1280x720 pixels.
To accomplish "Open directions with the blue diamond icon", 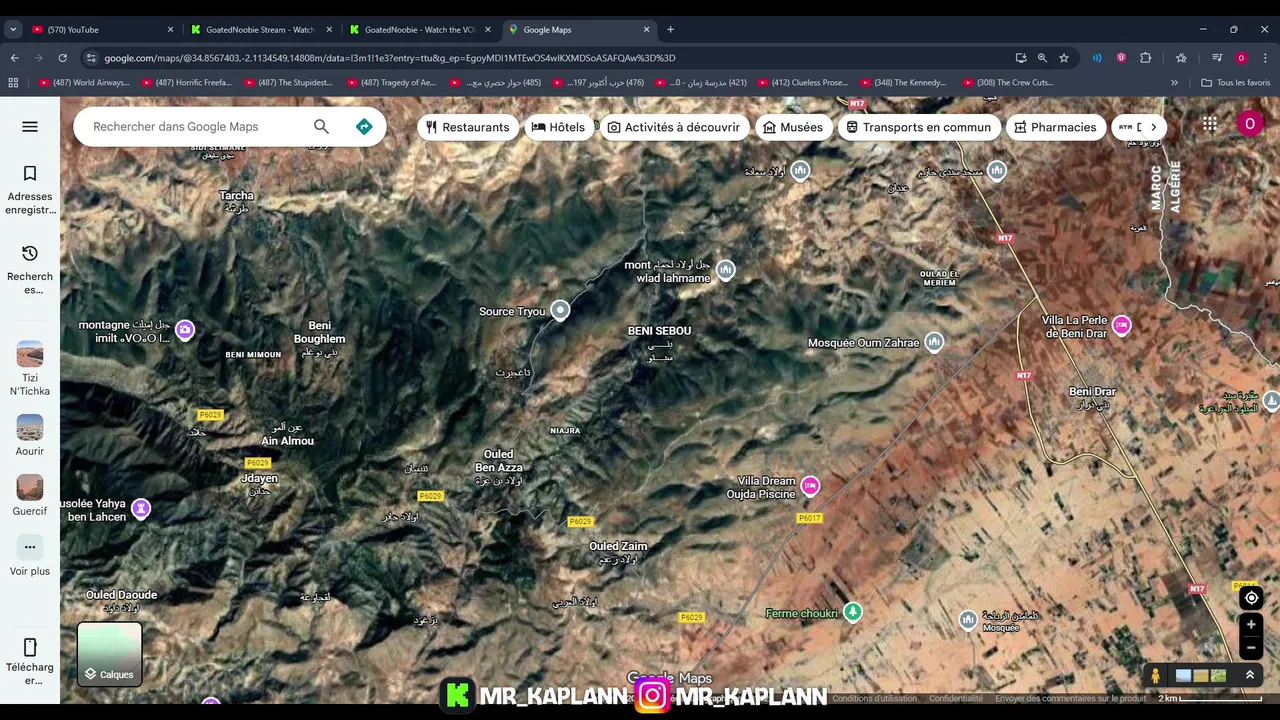I will click(364, 127).
